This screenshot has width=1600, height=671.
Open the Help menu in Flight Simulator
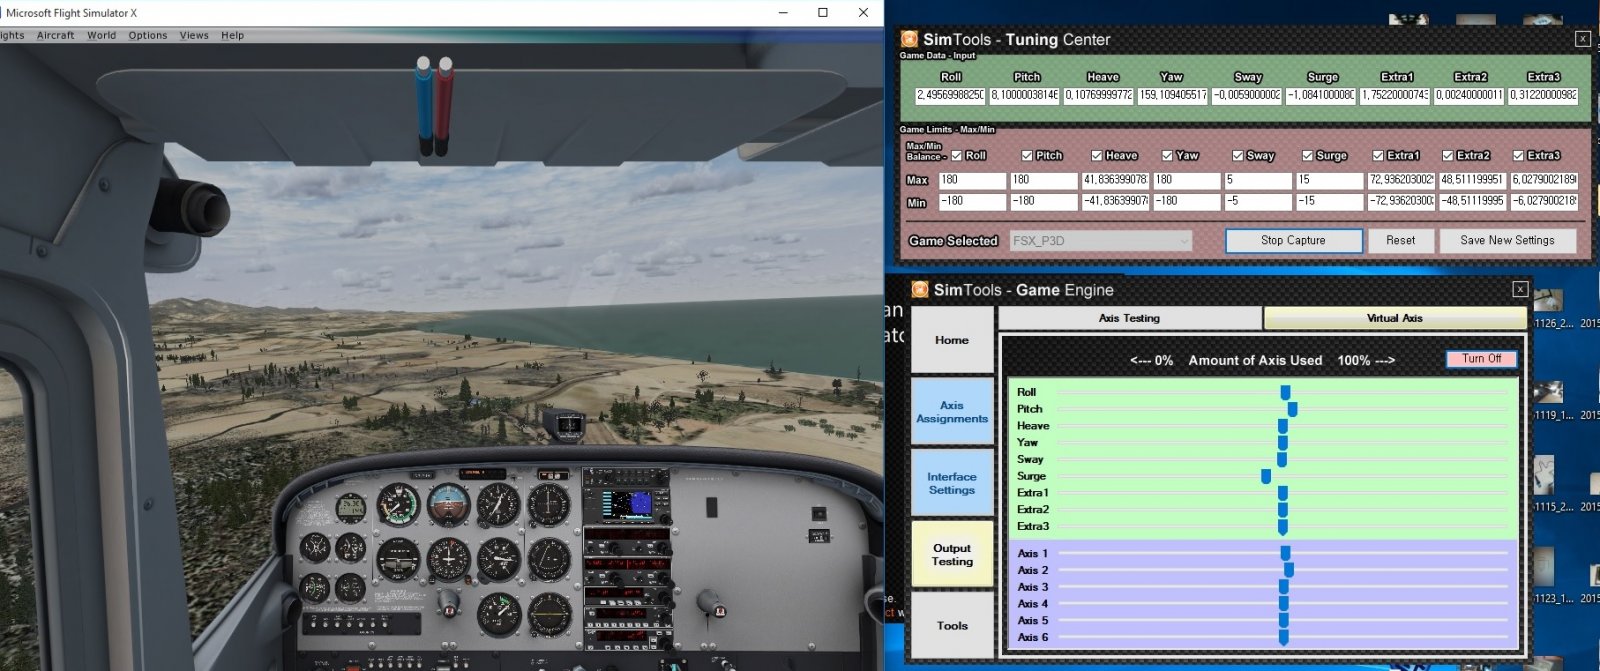coord(232,35)
